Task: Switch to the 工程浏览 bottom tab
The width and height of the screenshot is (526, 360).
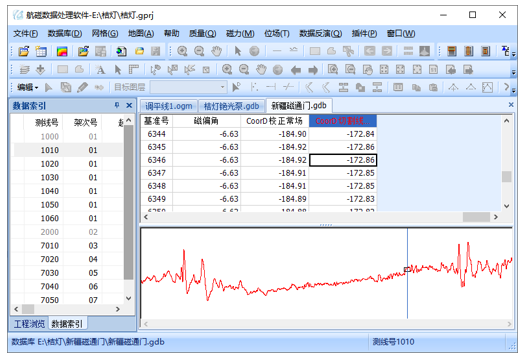Action: (29, 324)
